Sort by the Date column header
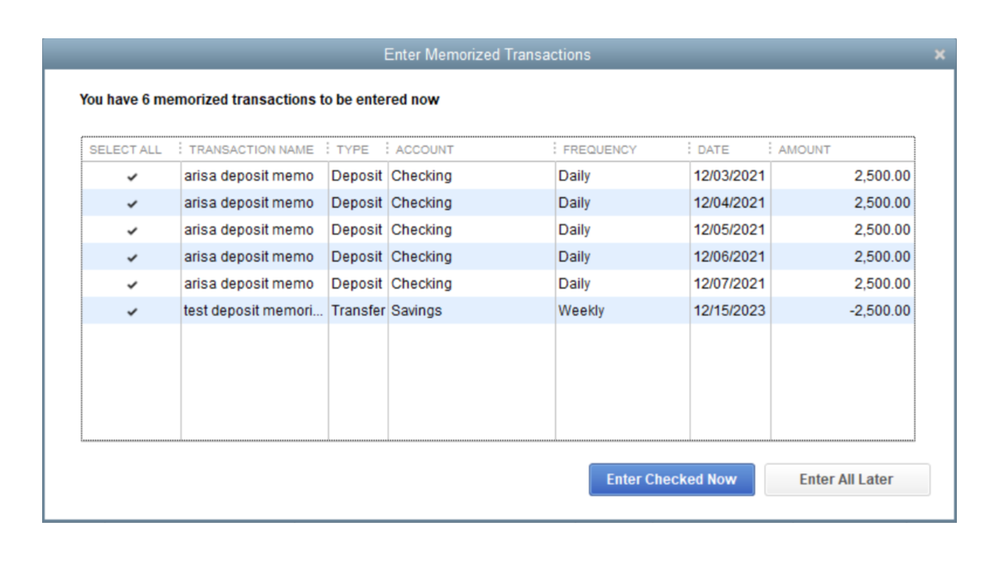999x562 pixels. point(713,150)
